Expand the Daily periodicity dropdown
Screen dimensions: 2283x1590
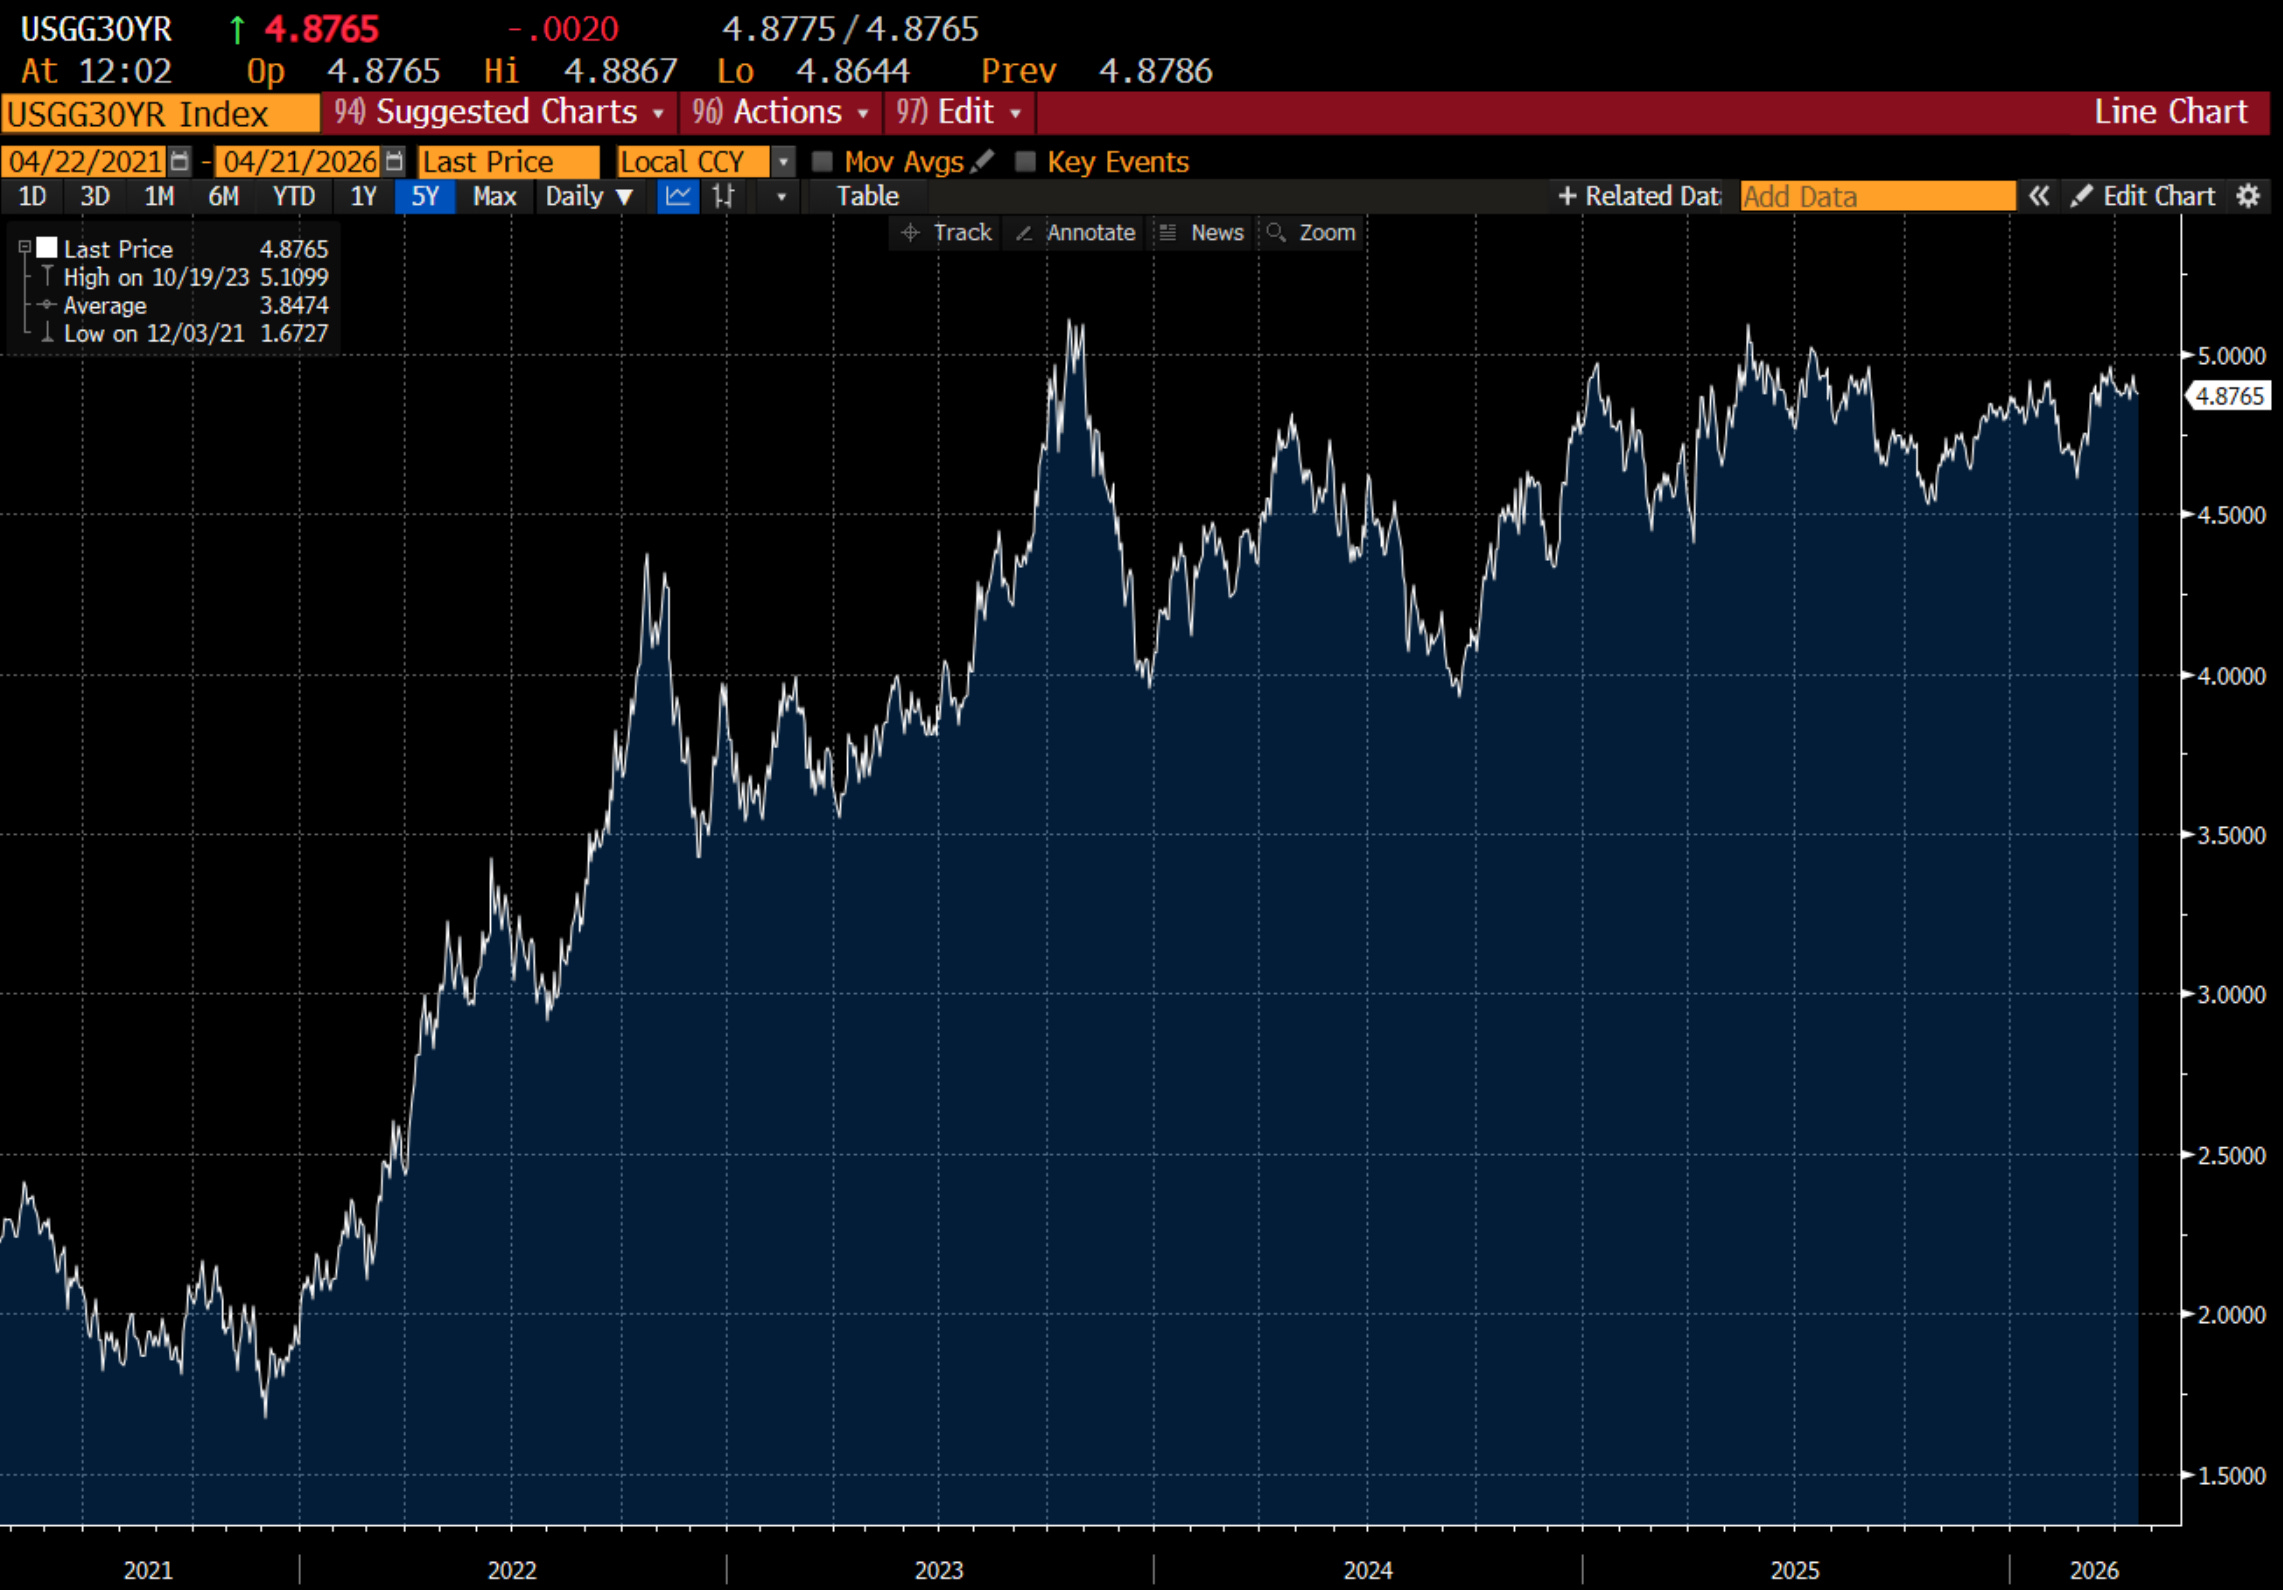[x=588, y=196]
